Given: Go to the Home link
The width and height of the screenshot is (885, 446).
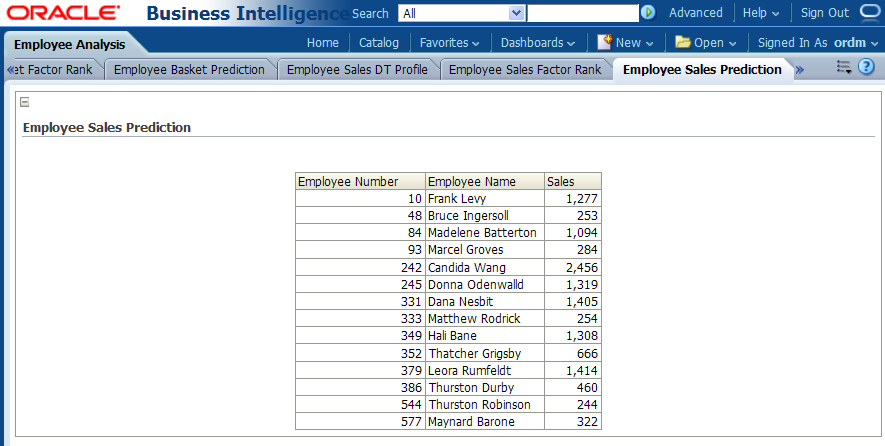Looking at the screenshot, I should (x=322, y=43).
